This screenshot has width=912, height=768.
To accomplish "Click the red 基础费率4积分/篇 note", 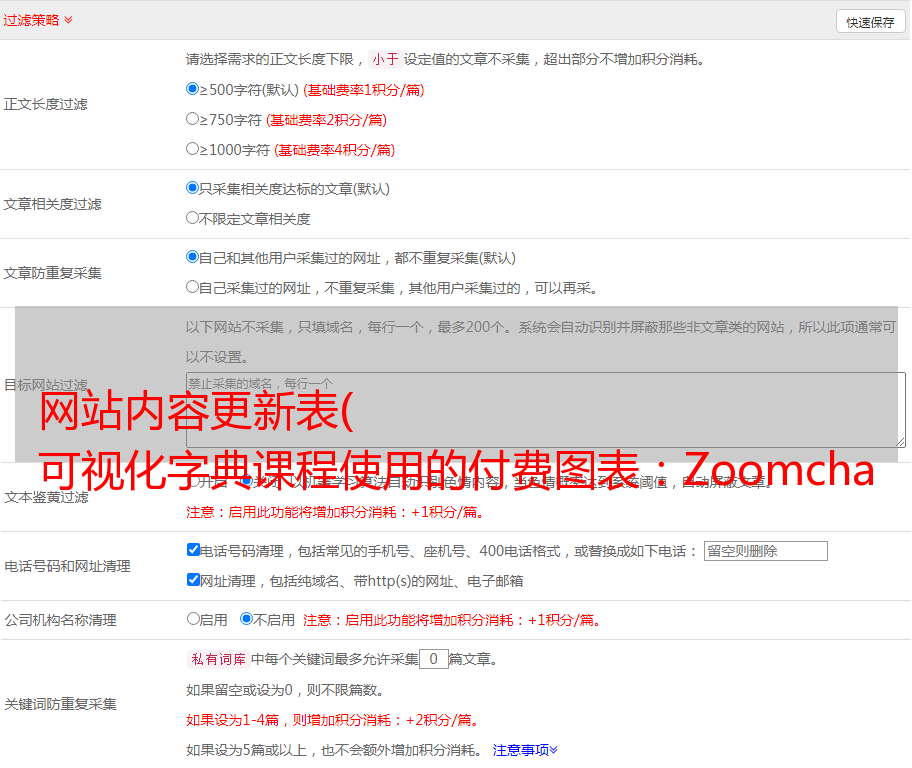I will pos(334,150).
